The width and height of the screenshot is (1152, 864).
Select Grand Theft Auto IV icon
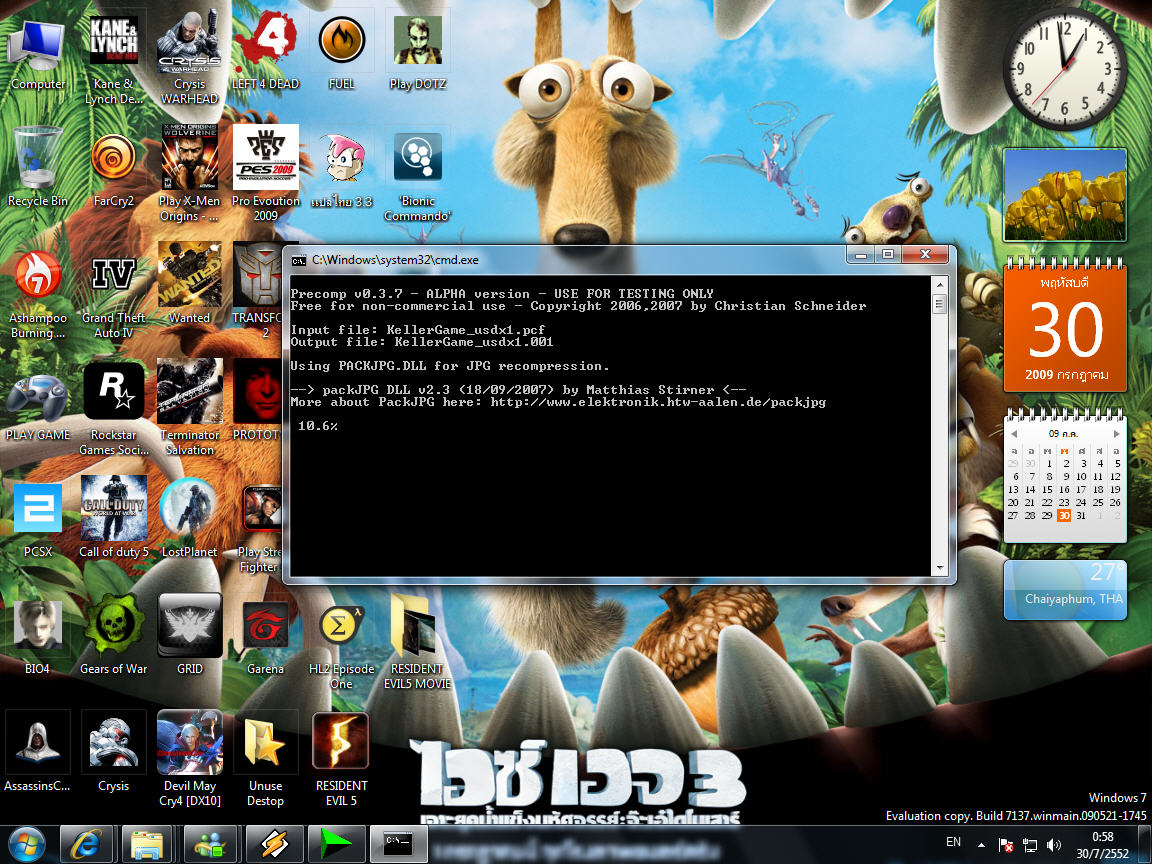(x=113, y=294)
